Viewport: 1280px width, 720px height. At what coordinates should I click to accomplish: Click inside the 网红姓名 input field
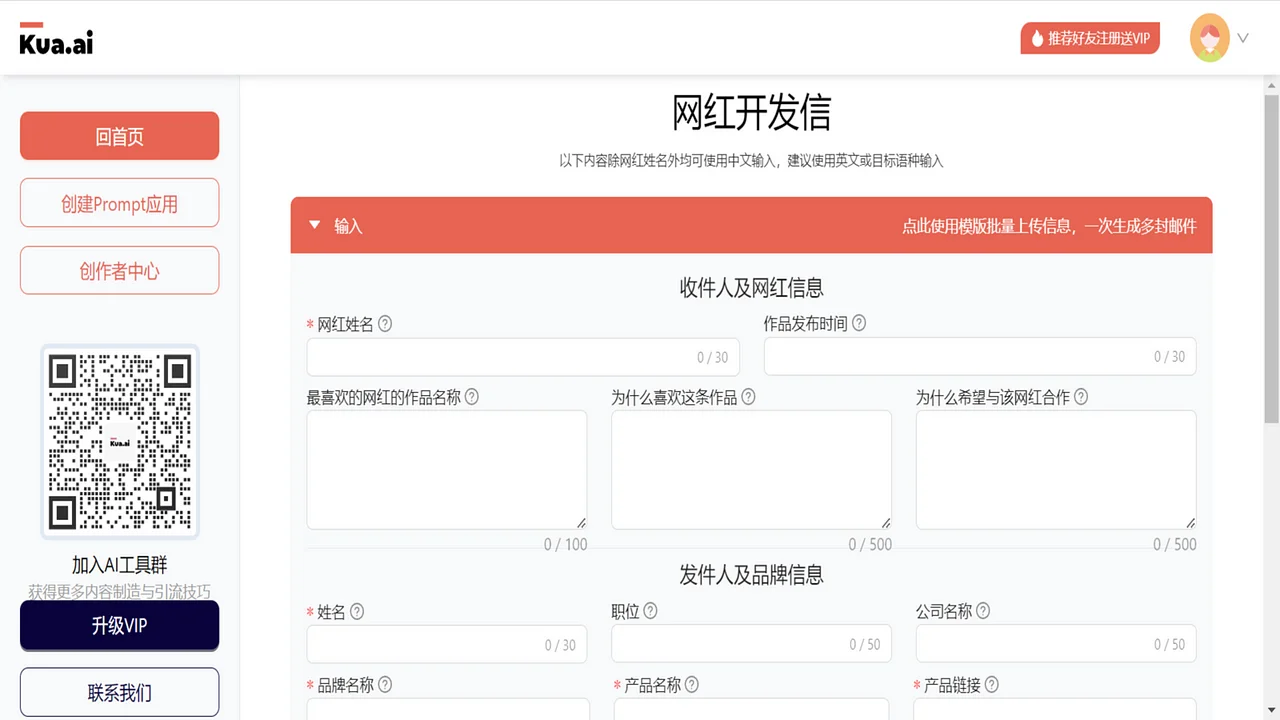tap(522, 356)
